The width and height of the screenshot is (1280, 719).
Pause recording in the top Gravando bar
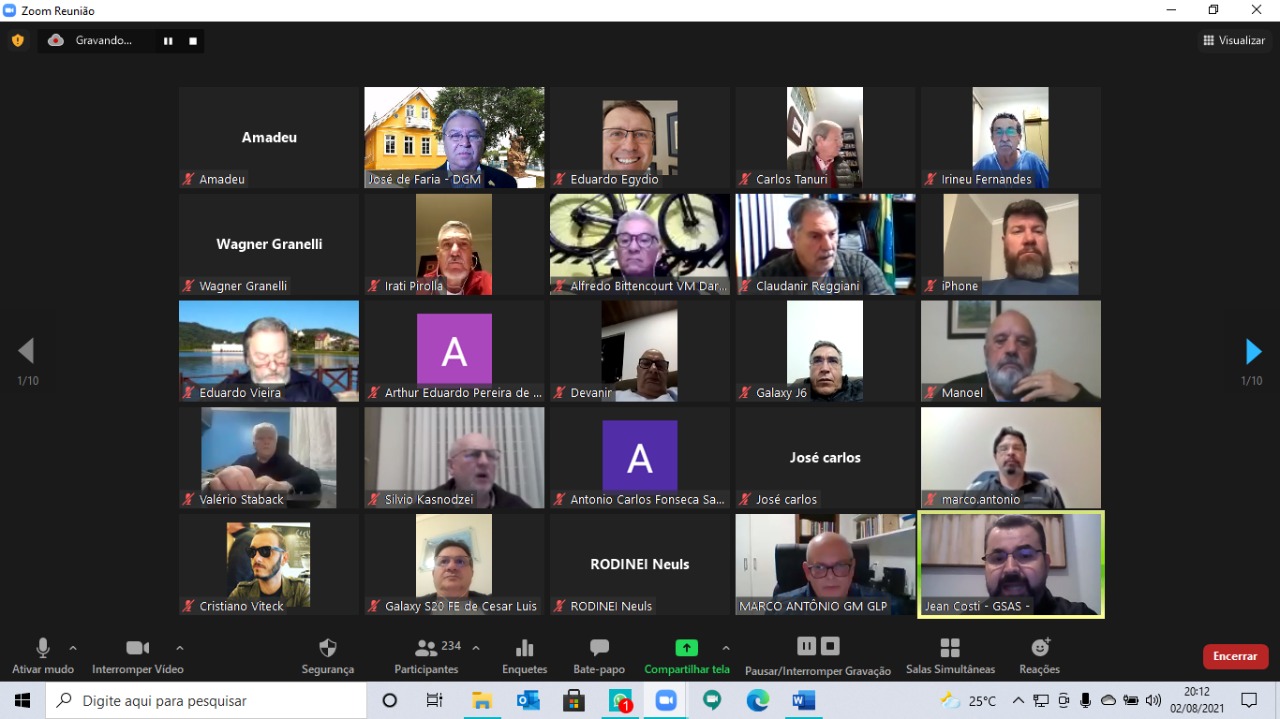click(x=168, y=41)
